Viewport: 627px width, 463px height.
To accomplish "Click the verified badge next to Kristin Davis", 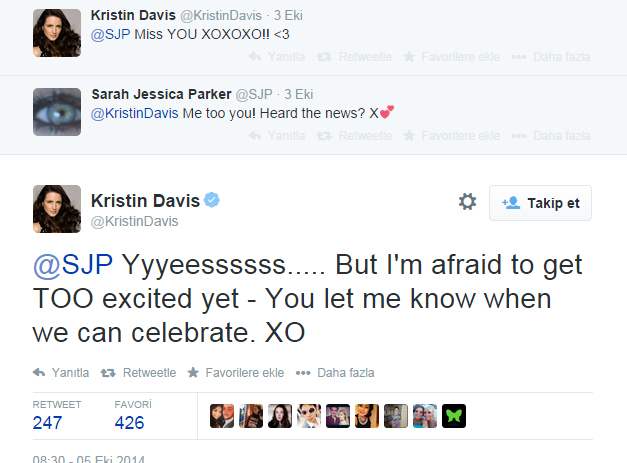I will 212,200.
